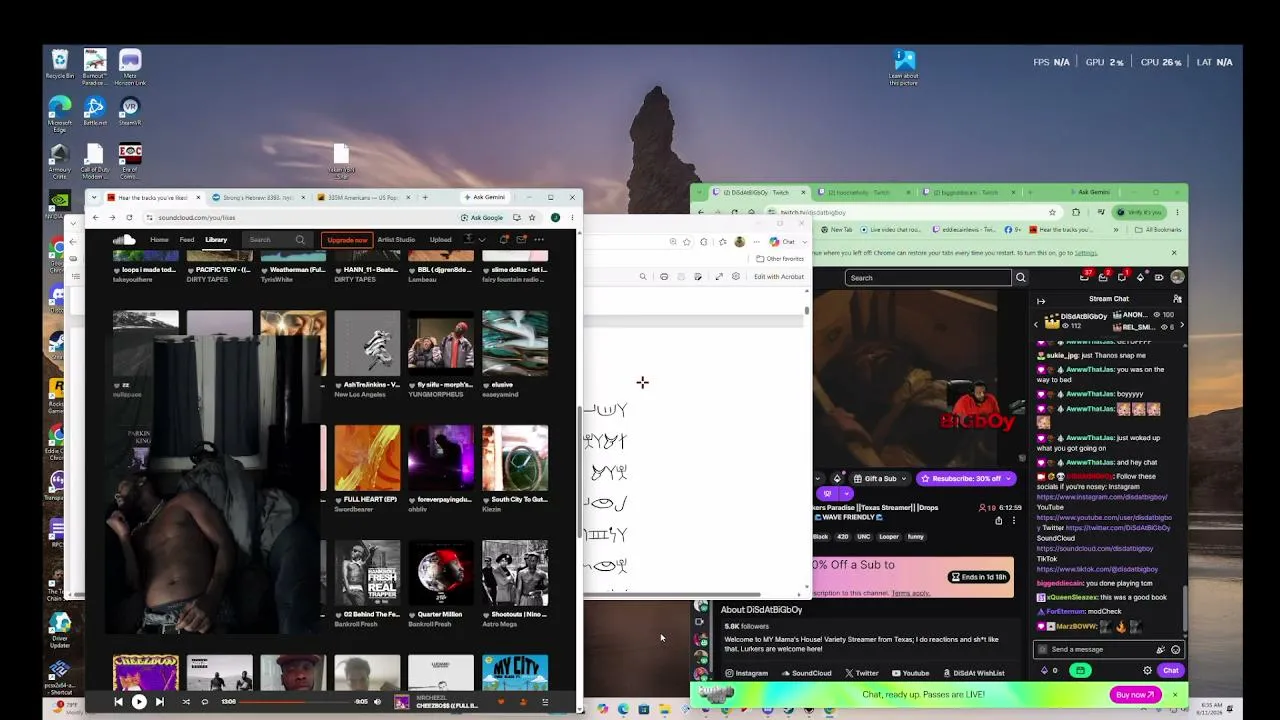Play the SoundCloud track from the player bar
Viewport: 1280px width, 720px height.
click(139, 702)
